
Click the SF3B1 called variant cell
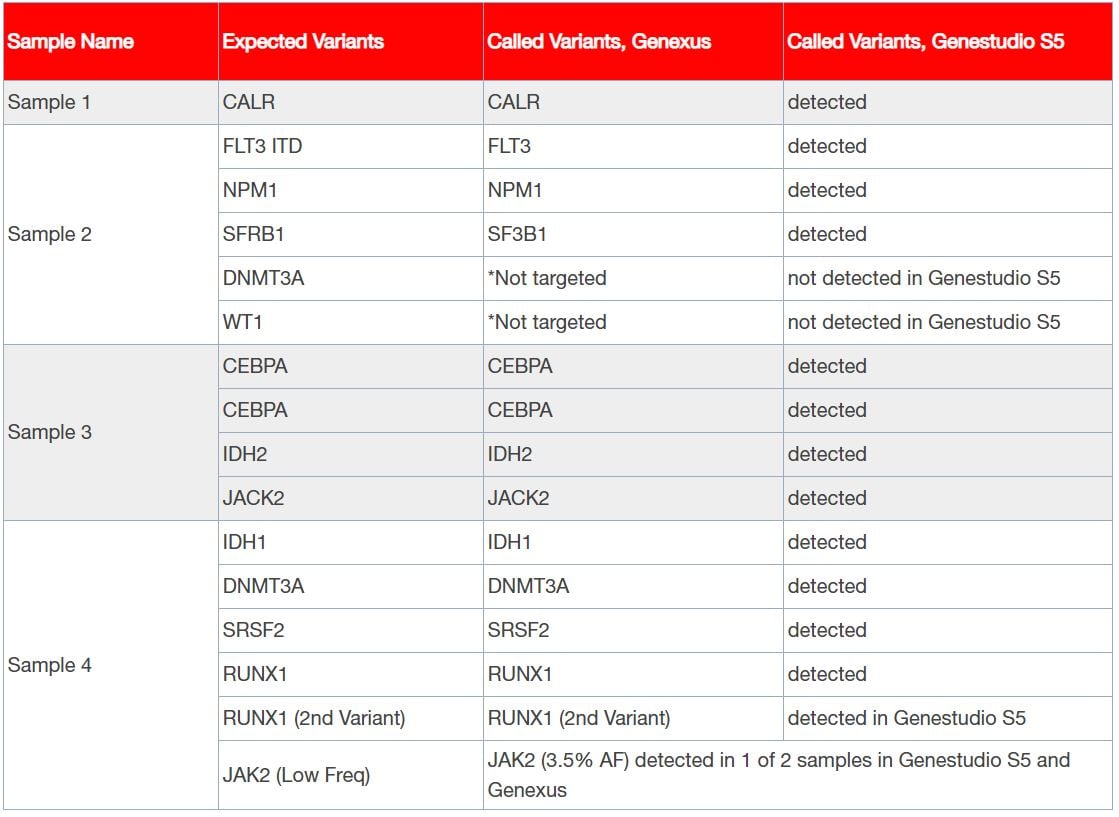pos(517,234)
